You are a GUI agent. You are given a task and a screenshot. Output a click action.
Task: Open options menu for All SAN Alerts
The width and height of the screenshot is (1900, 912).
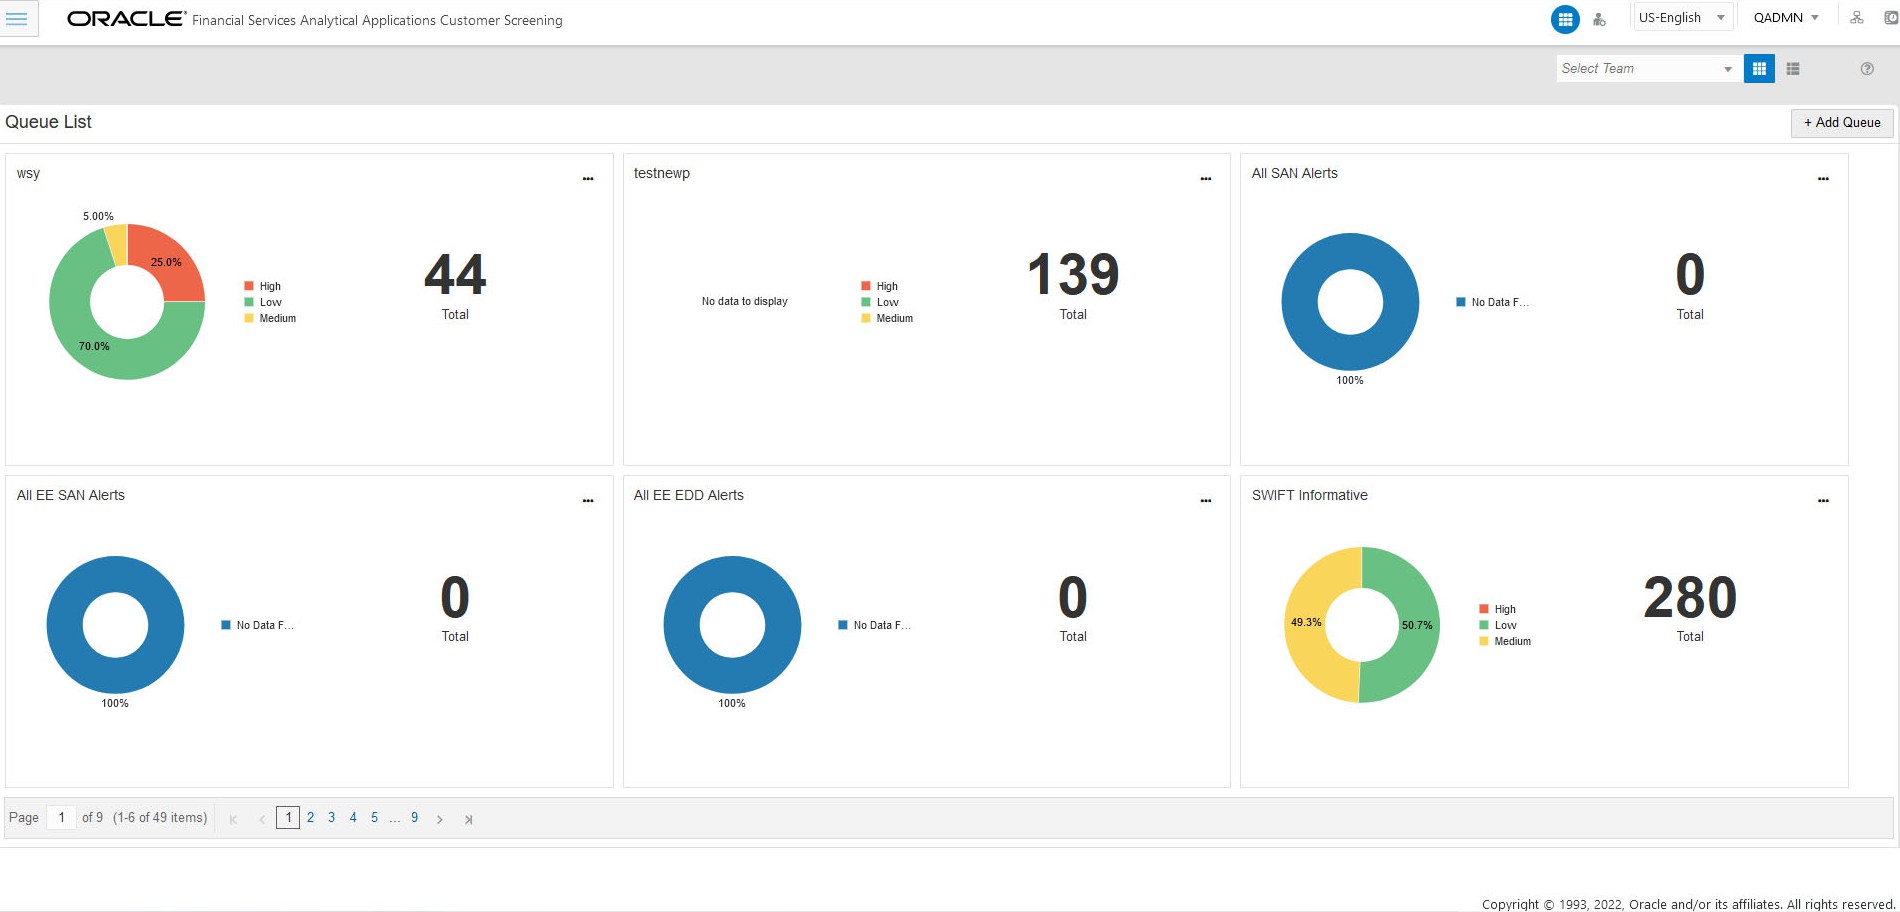click(x=1823, y=179)
